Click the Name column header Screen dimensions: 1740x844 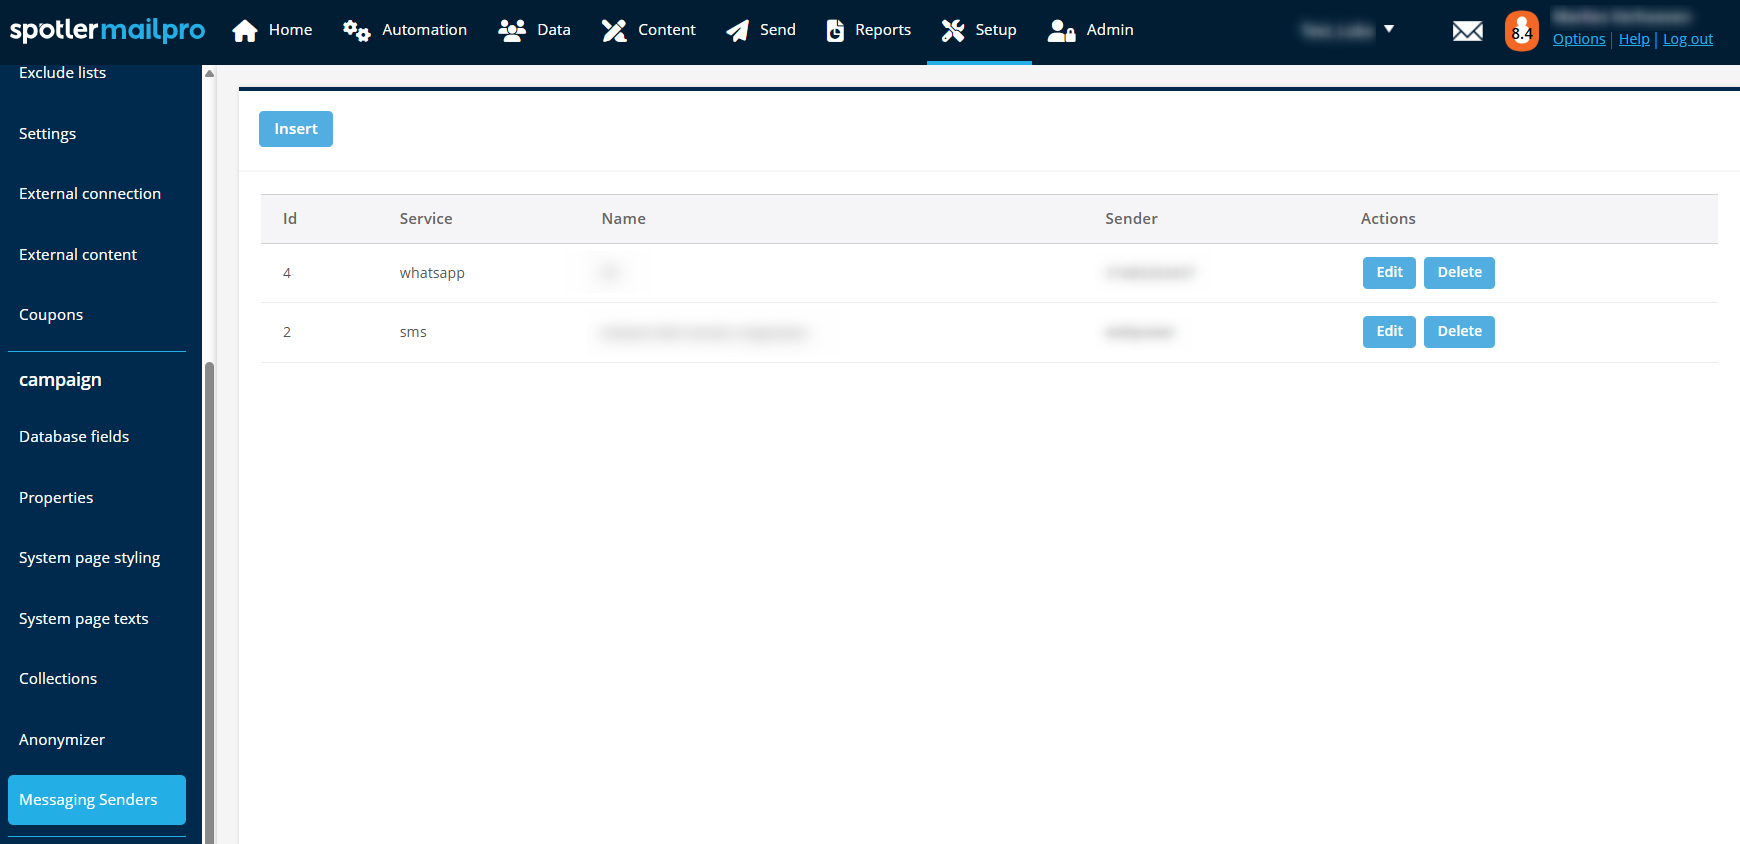pyautogui.click(x=623, y=219)
